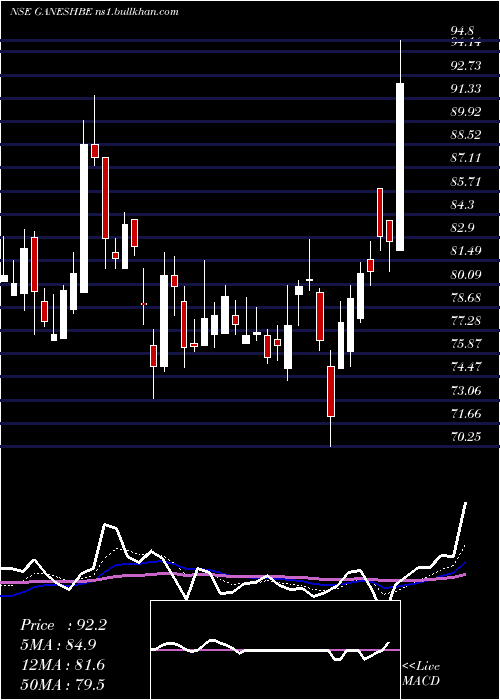This screenshot has width=500, height=700.
Task: Click the 94.8 price axis label
Action: [462, 31]
